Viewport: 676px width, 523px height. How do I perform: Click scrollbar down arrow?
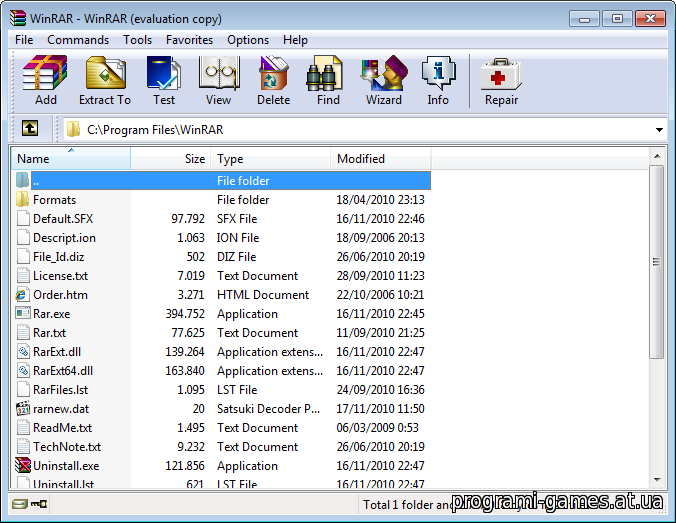tap(657, 479)
